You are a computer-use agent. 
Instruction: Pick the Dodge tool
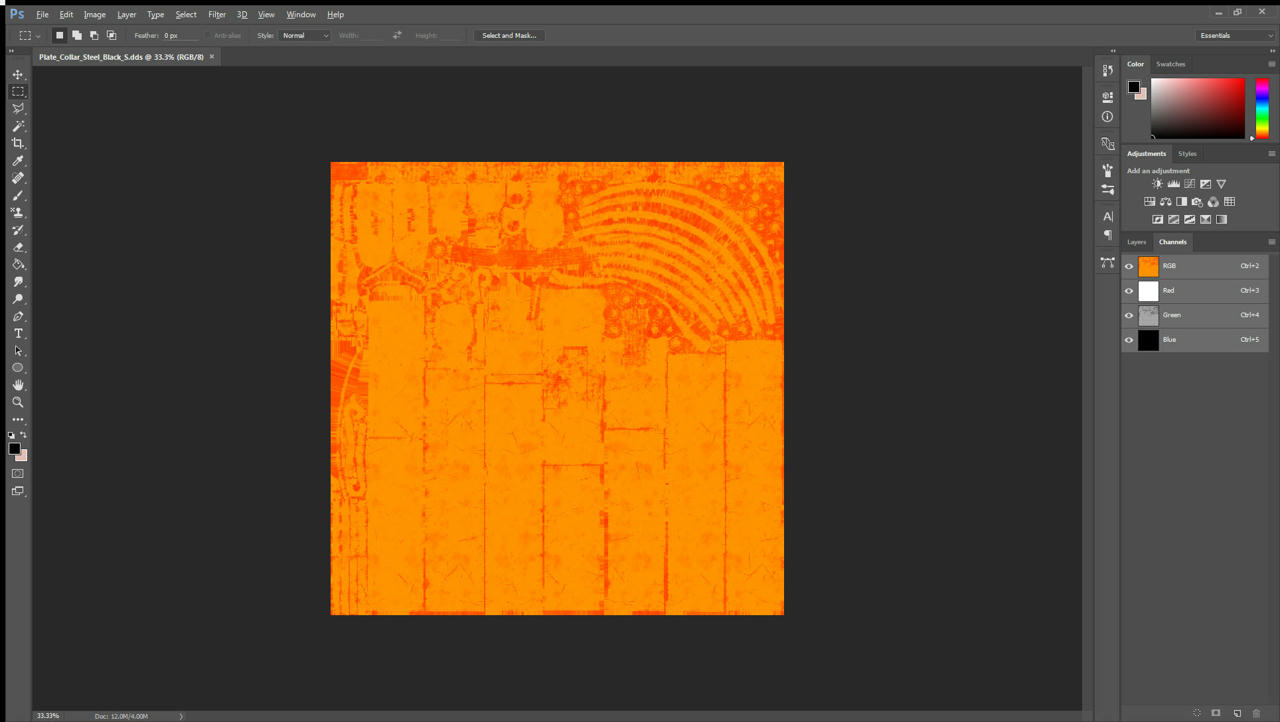coord(18,299)
